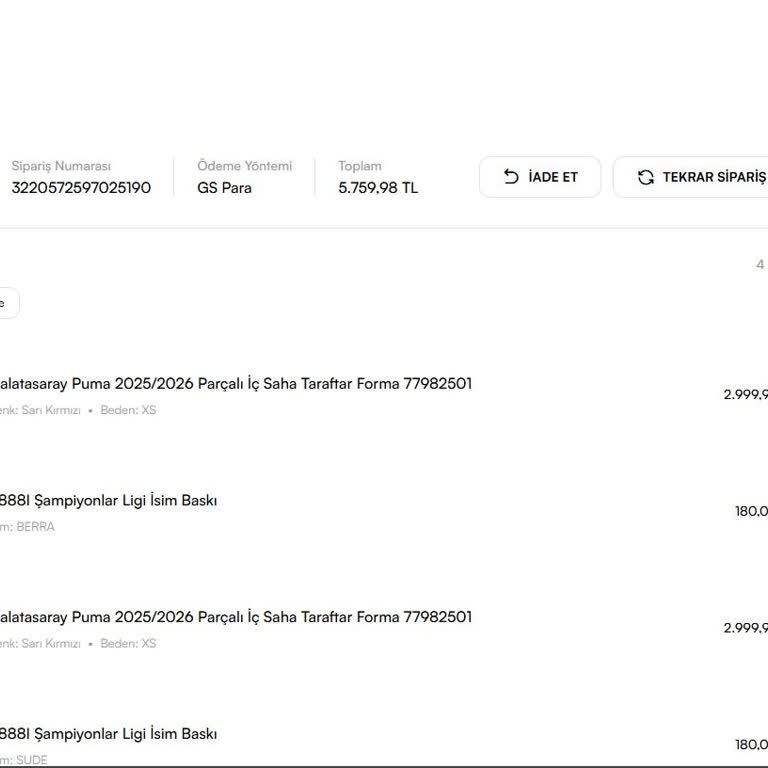Viewport: 768px width, 768px height.
Task: Click the TEKRAR SİPARİŞ reorder button
Action: pos(691,177)
